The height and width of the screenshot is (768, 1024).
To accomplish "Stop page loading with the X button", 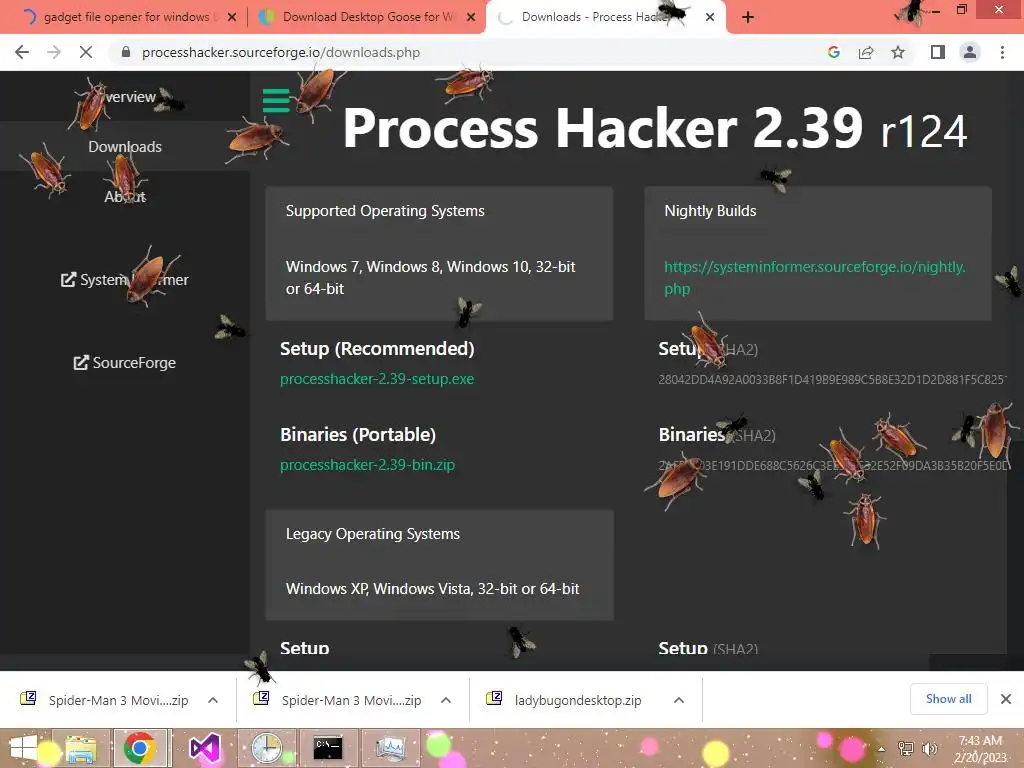I will pyautogui.click(x=86, y=52).
